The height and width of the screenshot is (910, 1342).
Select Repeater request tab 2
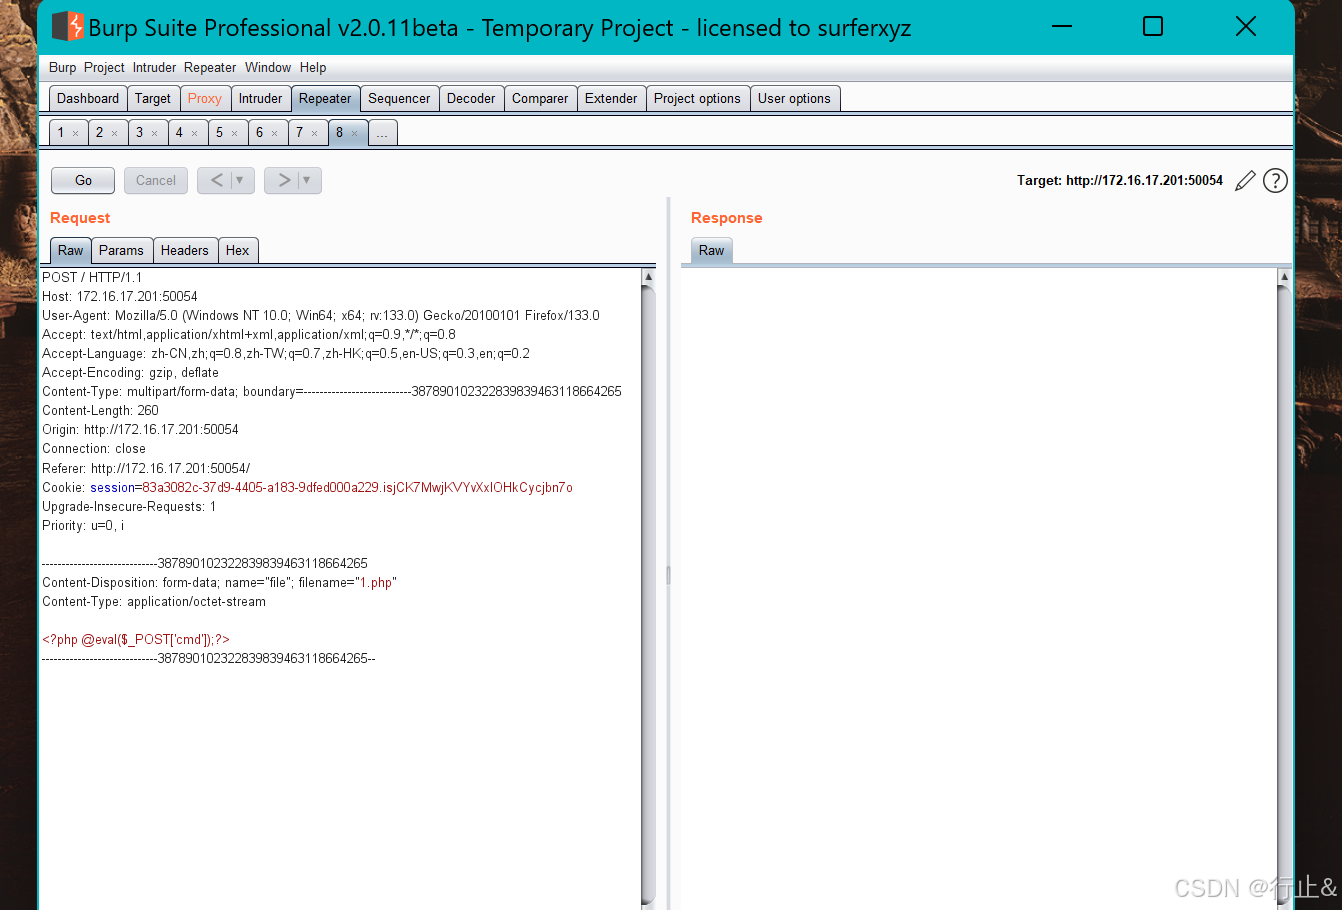tap(100, 133)
